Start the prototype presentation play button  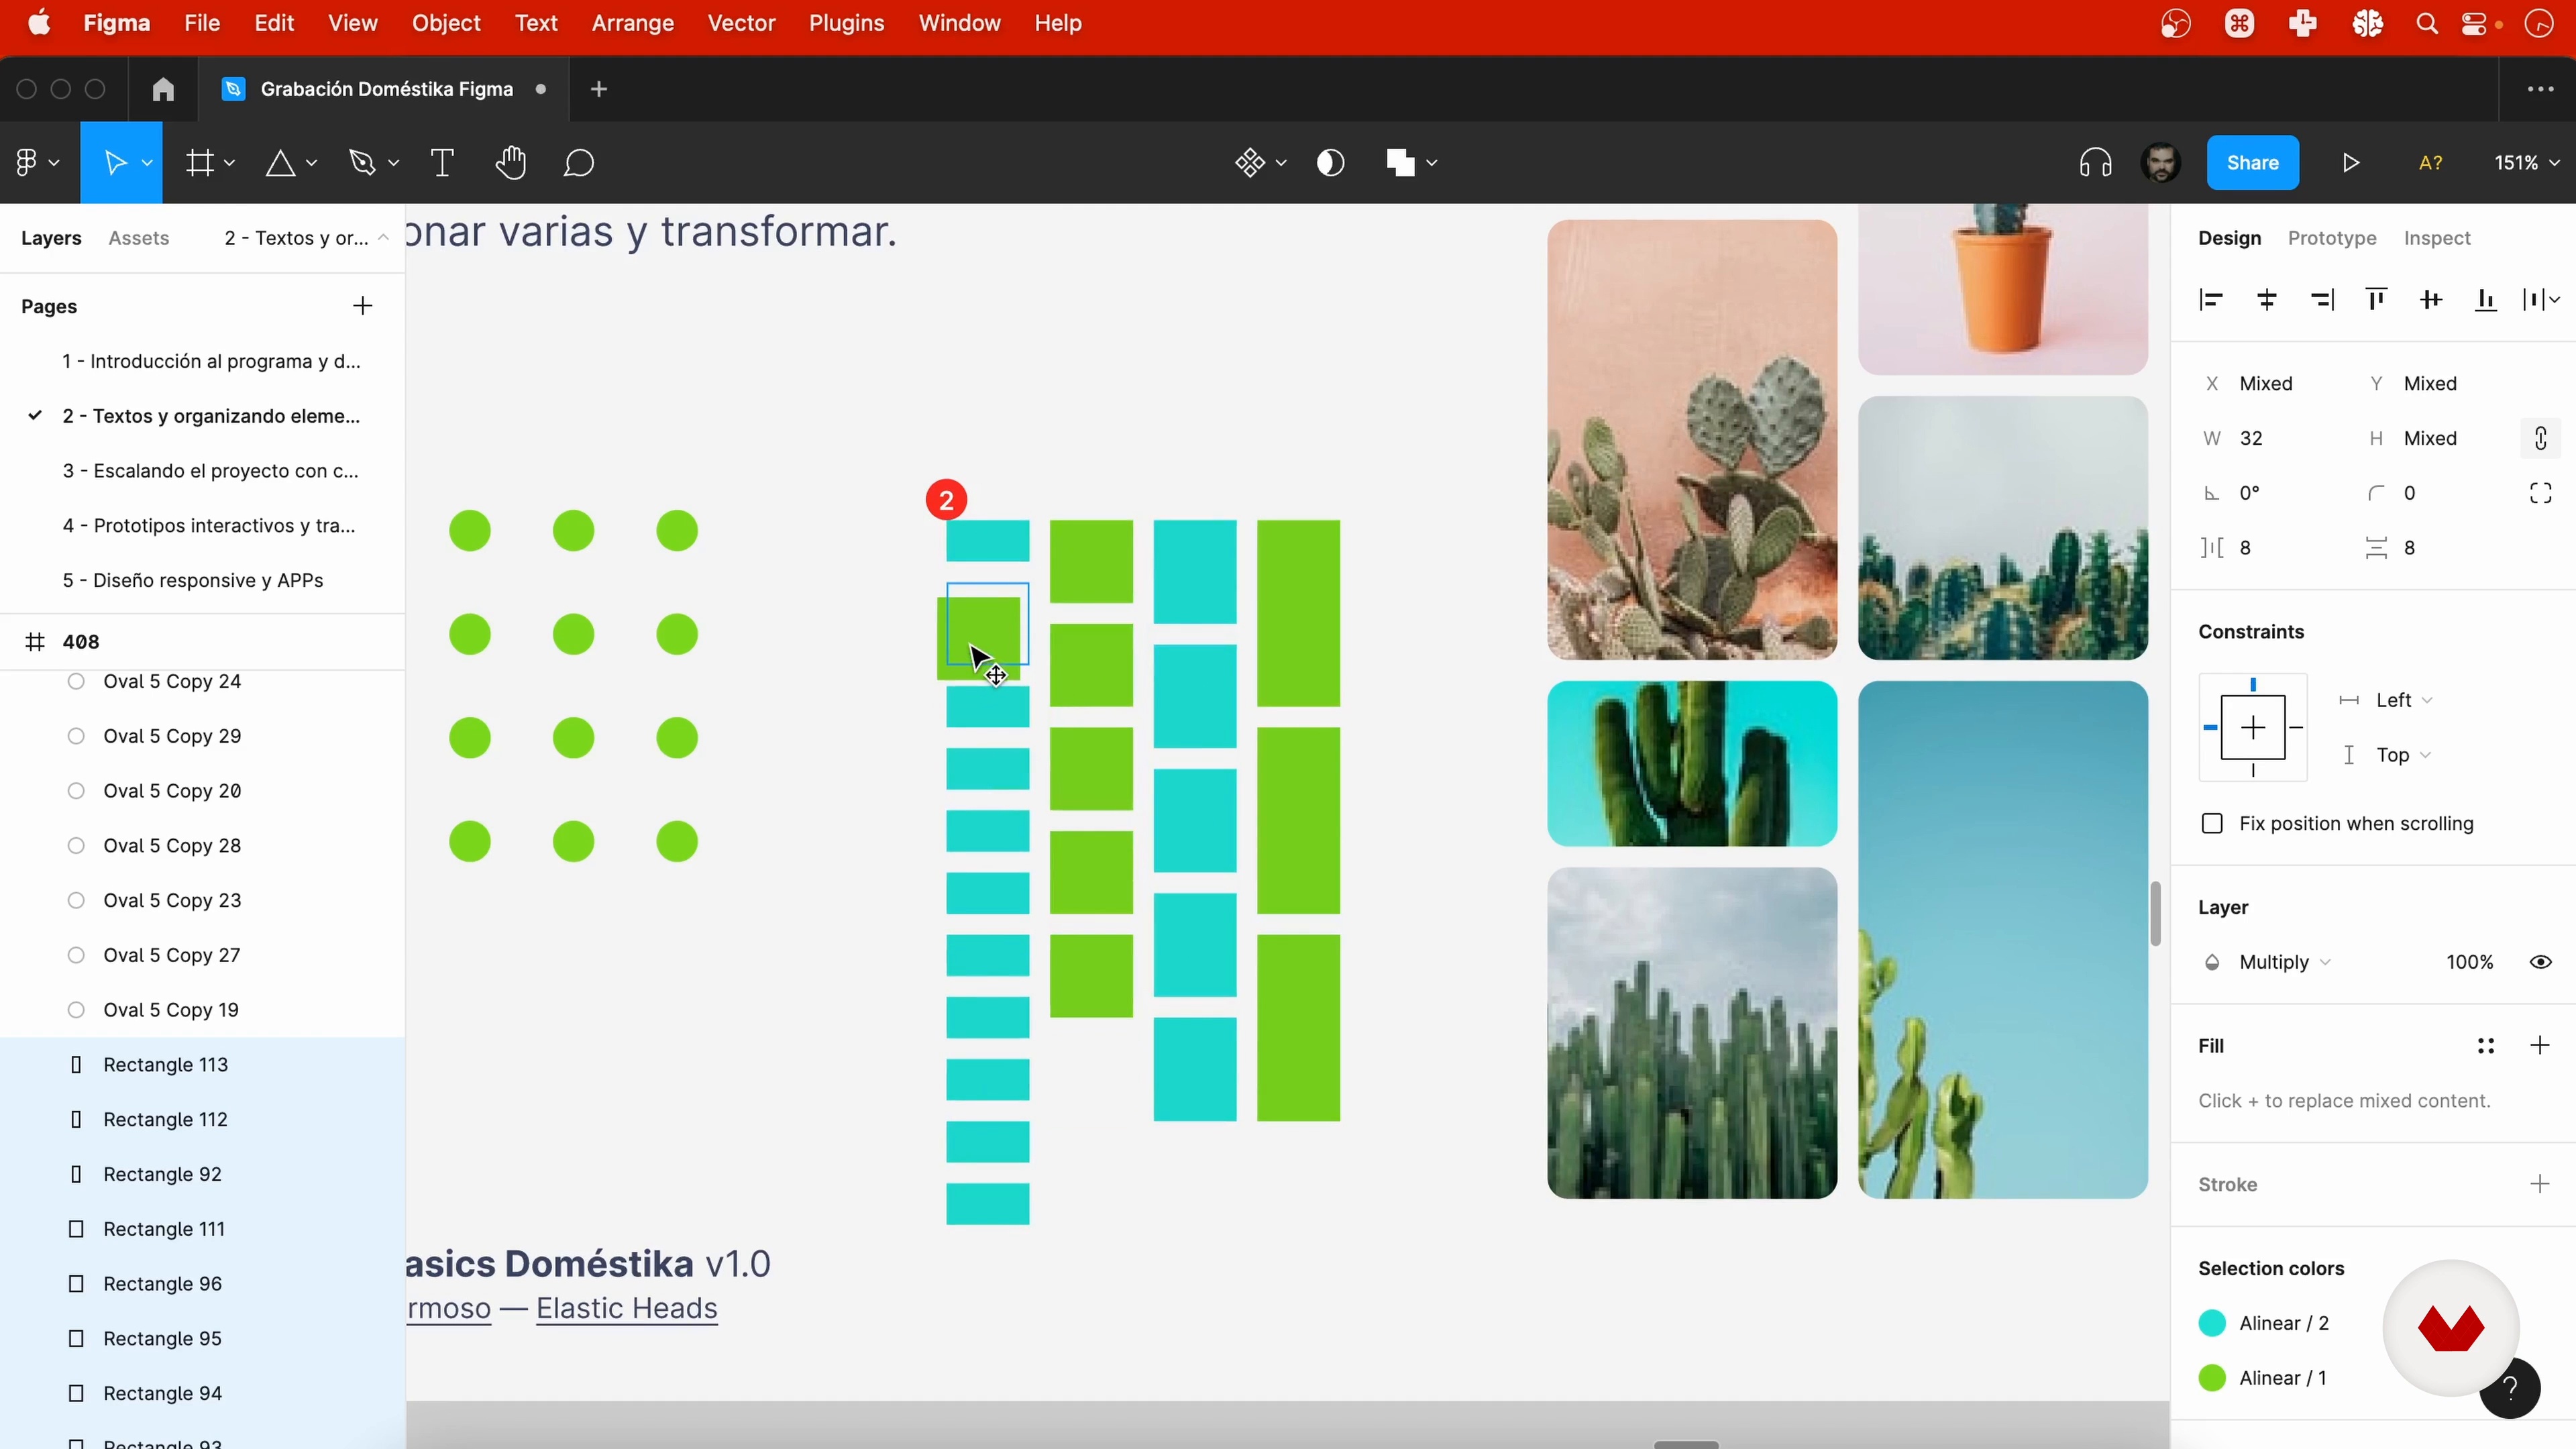[x=2351, y=162]
